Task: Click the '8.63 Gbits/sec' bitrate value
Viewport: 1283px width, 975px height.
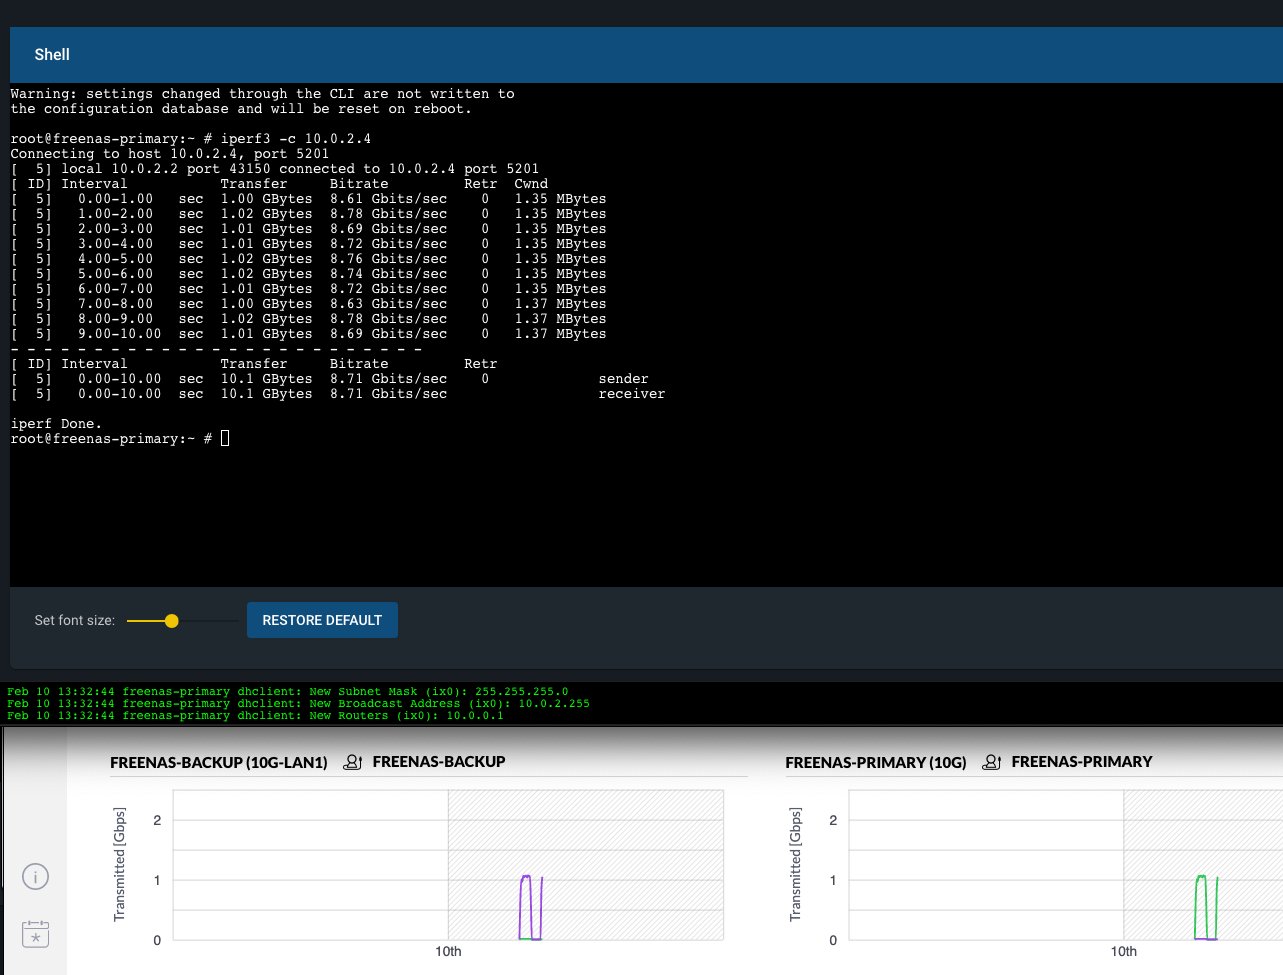Action: tap(389, 304)
